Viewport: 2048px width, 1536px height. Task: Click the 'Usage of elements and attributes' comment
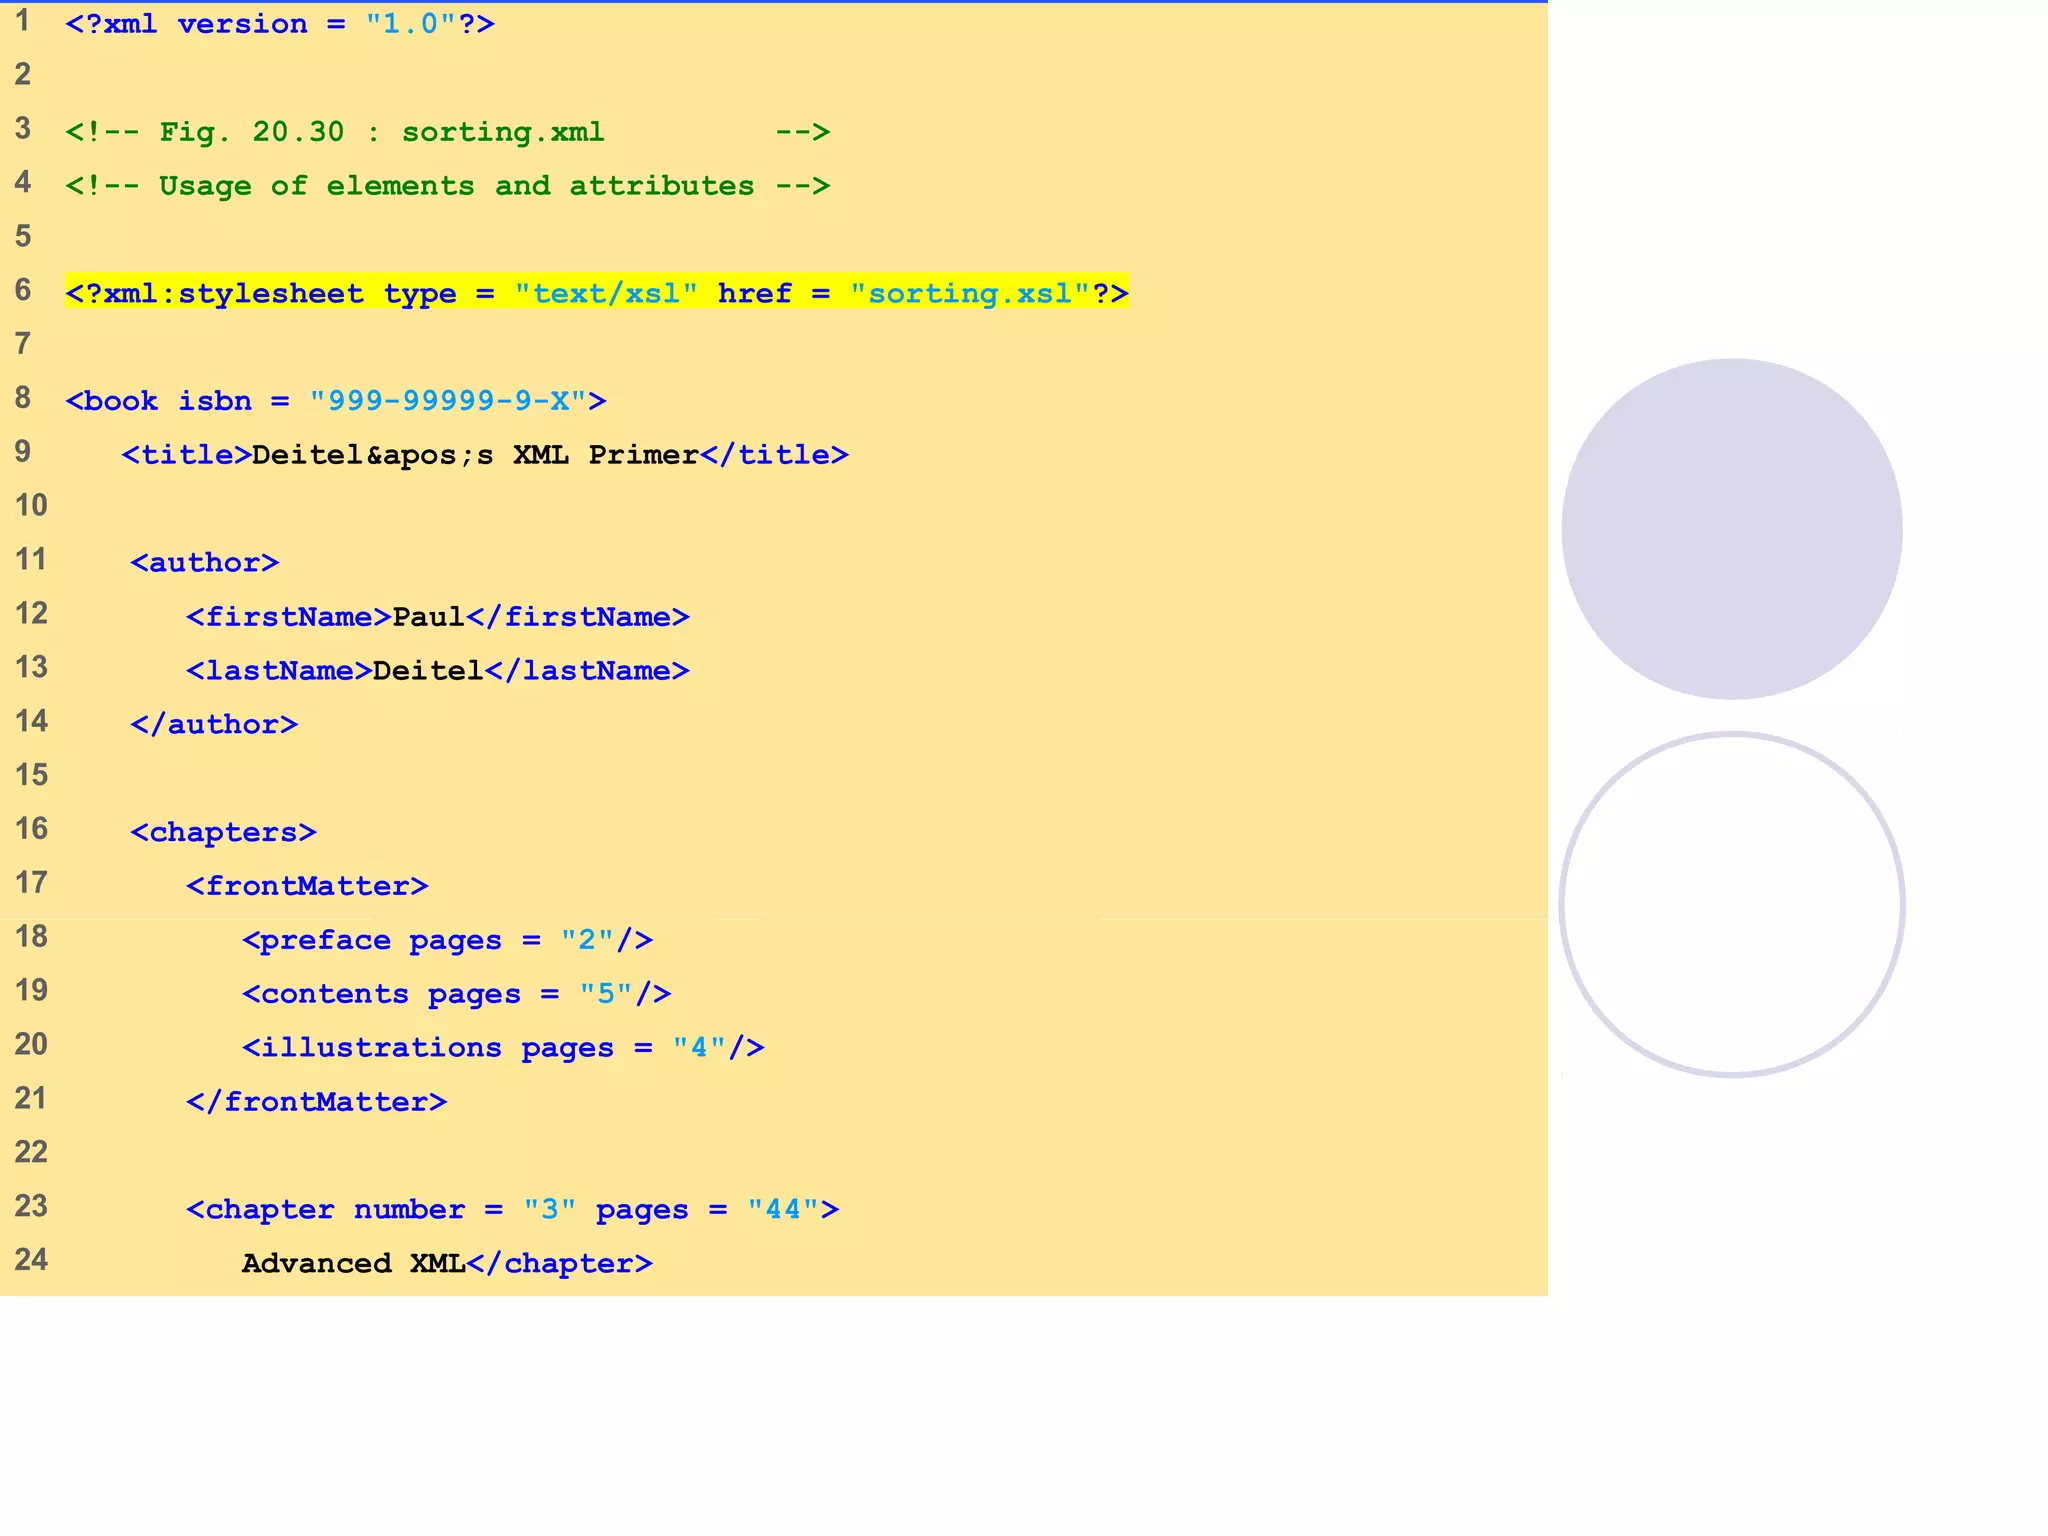coord(448,186)
